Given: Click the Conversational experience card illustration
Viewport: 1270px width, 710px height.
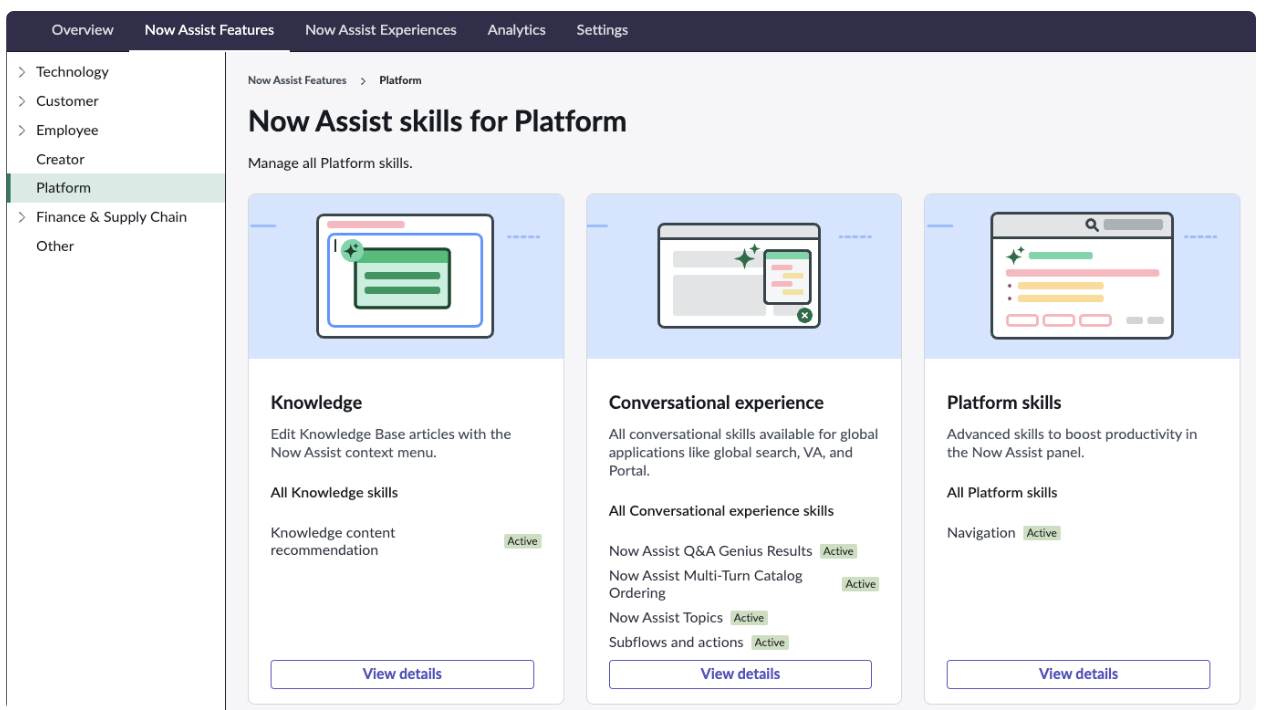Looking at the screenshot, I should pyautogui.click(x=743, y=276).
